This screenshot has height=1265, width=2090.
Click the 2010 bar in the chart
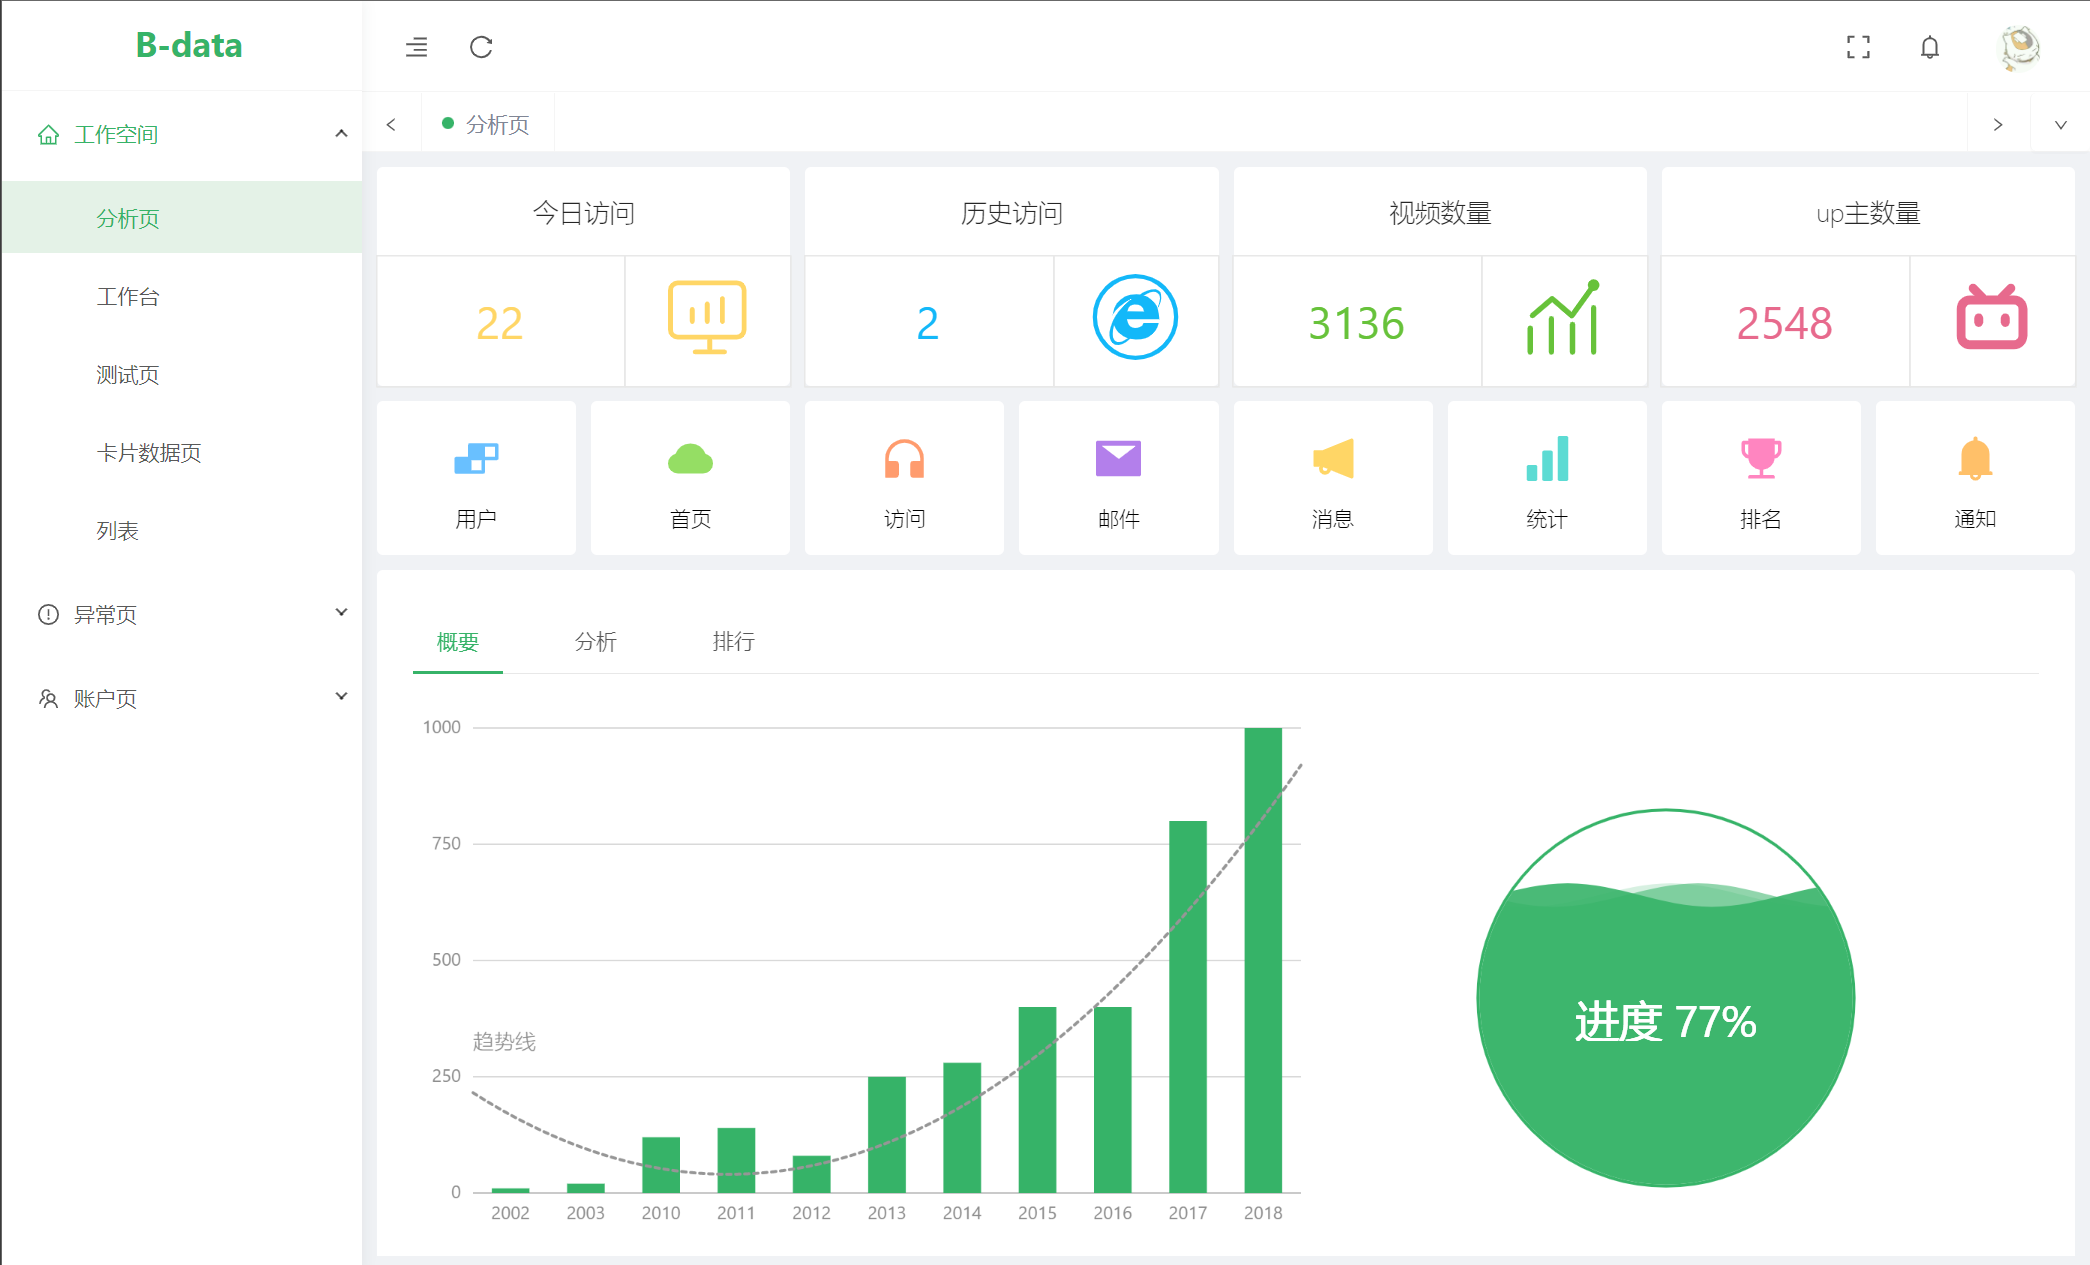point(661,1165)
